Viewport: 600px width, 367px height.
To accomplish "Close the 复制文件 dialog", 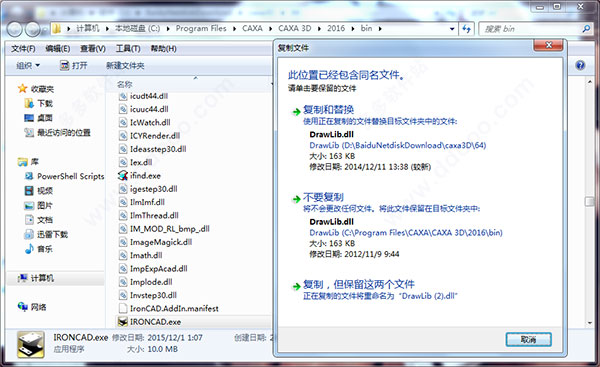I will click(548, 45).
